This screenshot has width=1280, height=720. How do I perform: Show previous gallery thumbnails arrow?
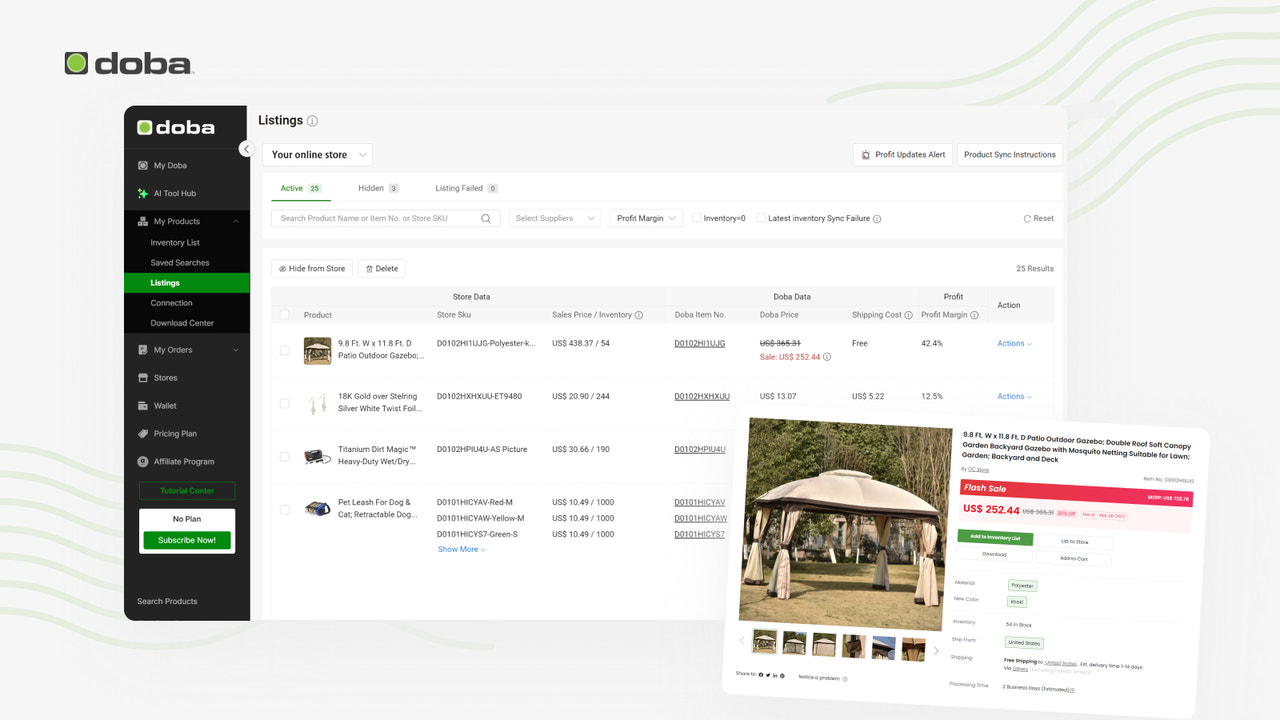(x=741, y=640)
